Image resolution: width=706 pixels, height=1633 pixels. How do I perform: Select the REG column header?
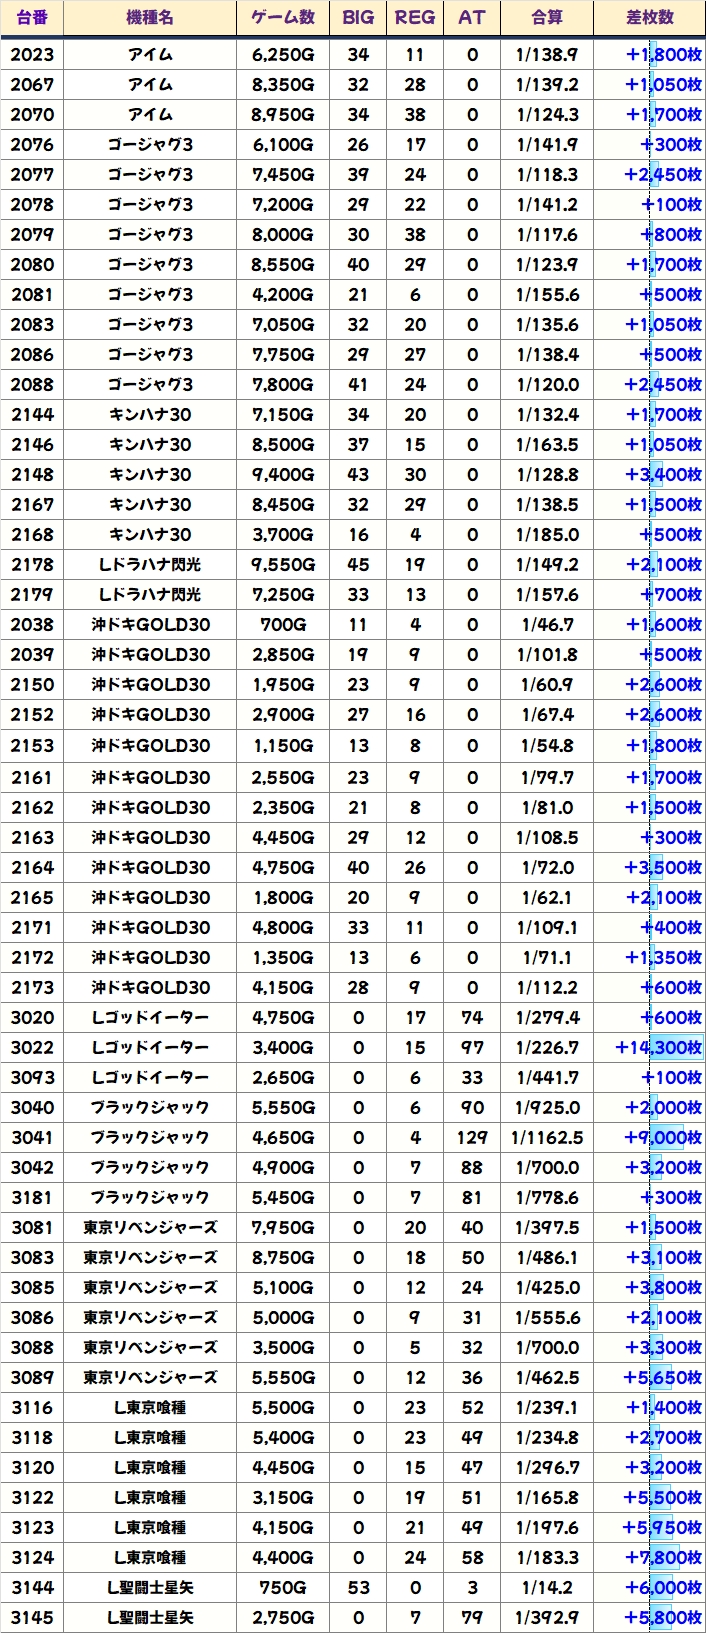(415, 18)
